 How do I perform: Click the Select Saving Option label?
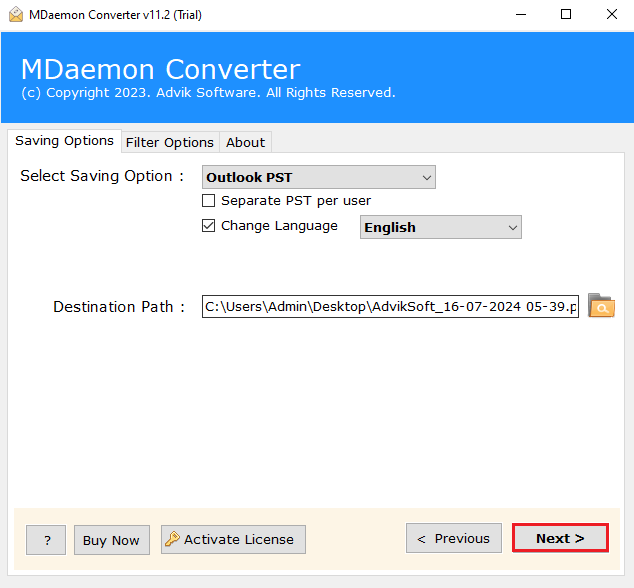[102, 176]
